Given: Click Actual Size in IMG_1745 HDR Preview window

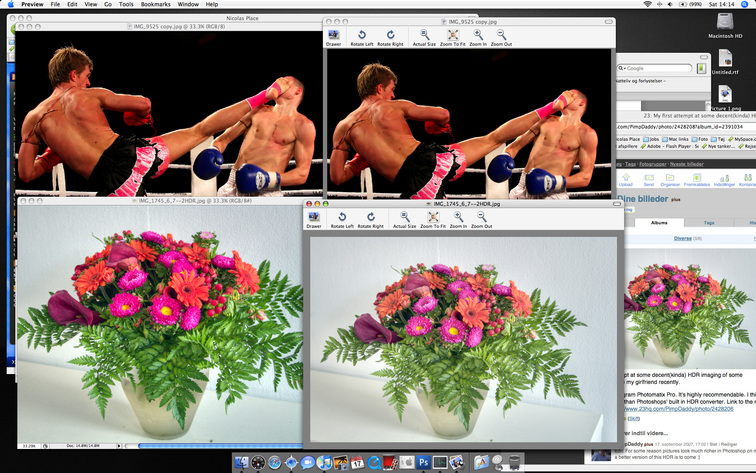Looking at the screenshot, I should click(x=405, y=220).
